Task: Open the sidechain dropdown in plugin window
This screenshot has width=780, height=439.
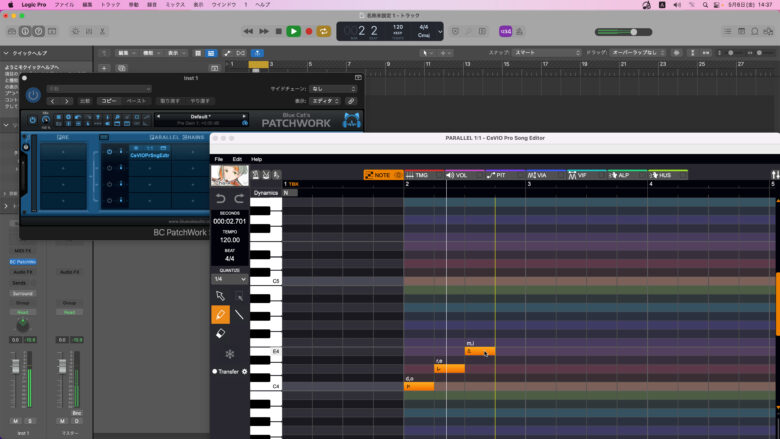Action: (333, 89)
